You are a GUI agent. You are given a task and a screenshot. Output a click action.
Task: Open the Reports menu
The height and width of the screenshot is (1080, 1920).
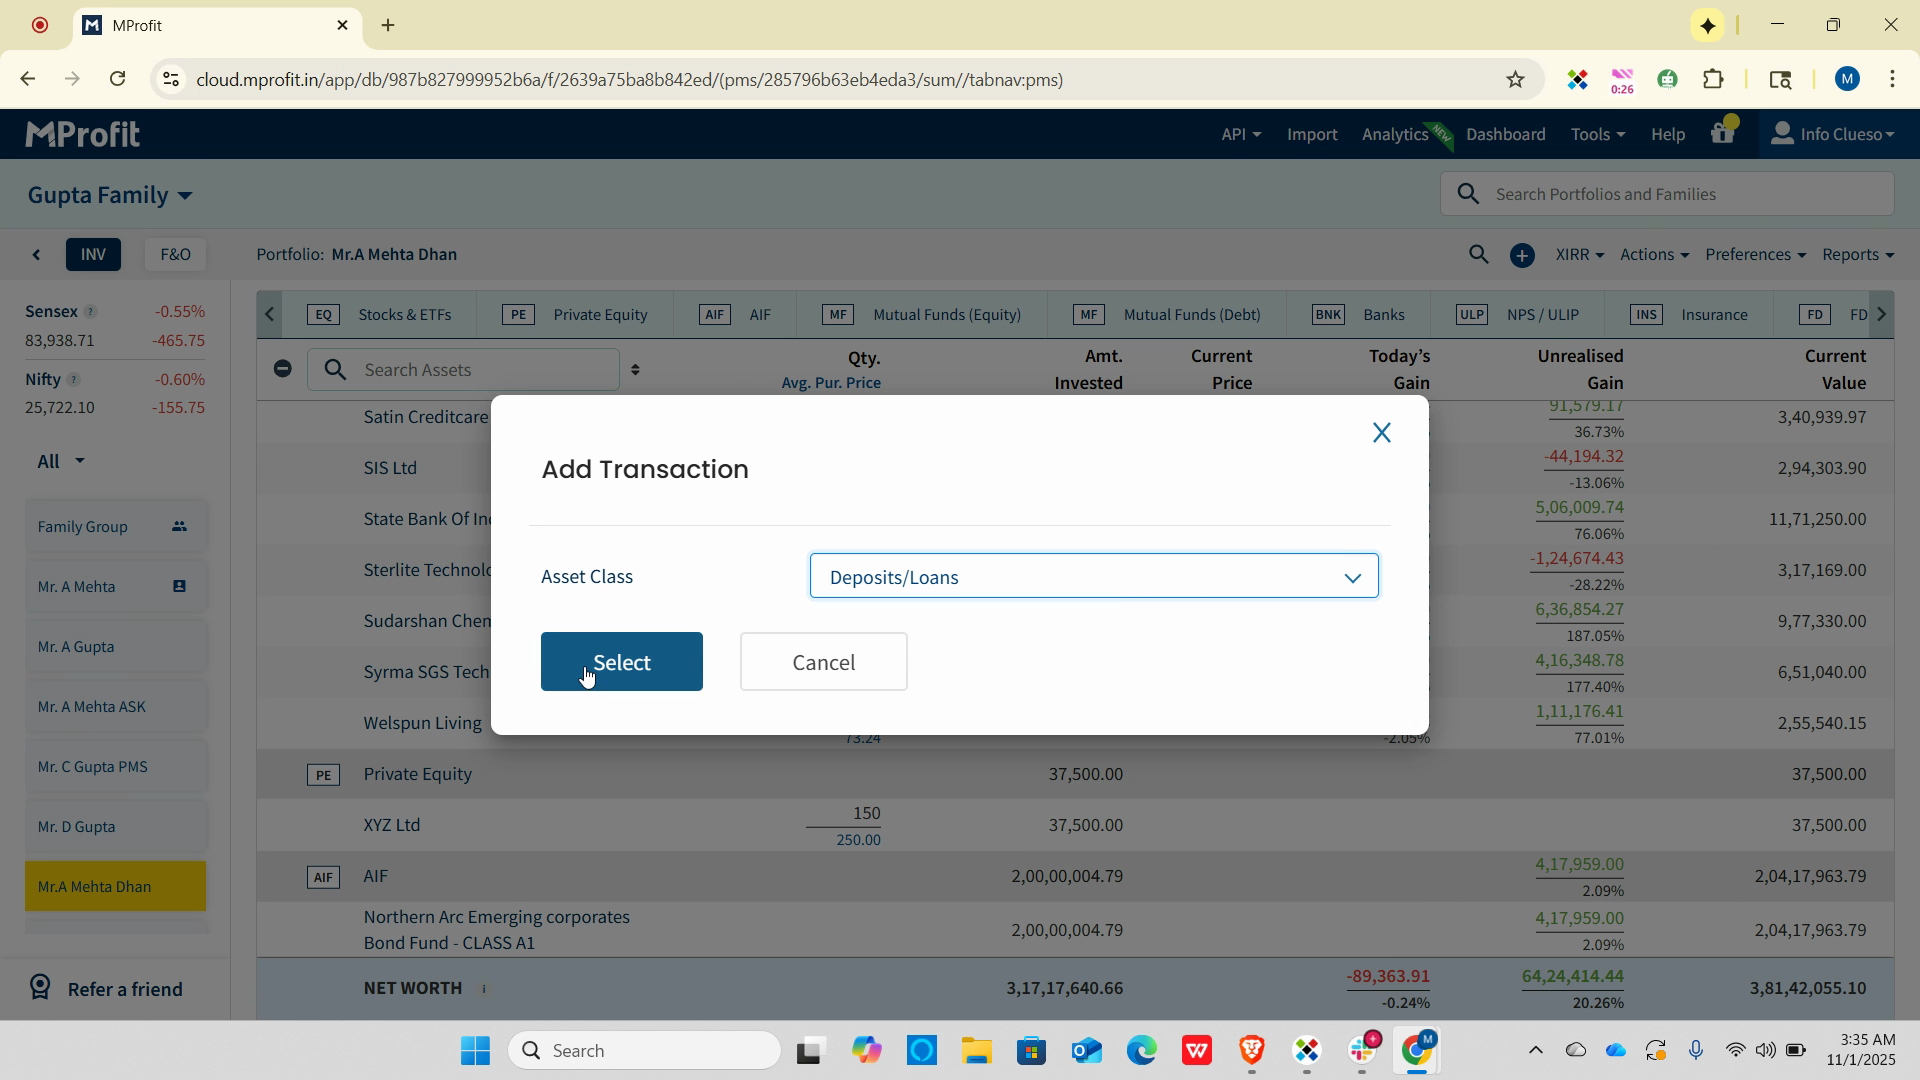click(1857, 255)
